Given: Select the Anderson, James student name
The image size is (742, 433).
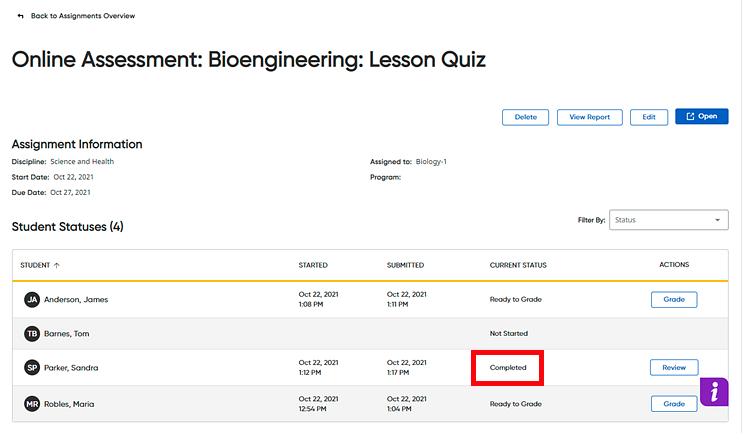Looking at the screenshot, I should click(x=76, y=300).
